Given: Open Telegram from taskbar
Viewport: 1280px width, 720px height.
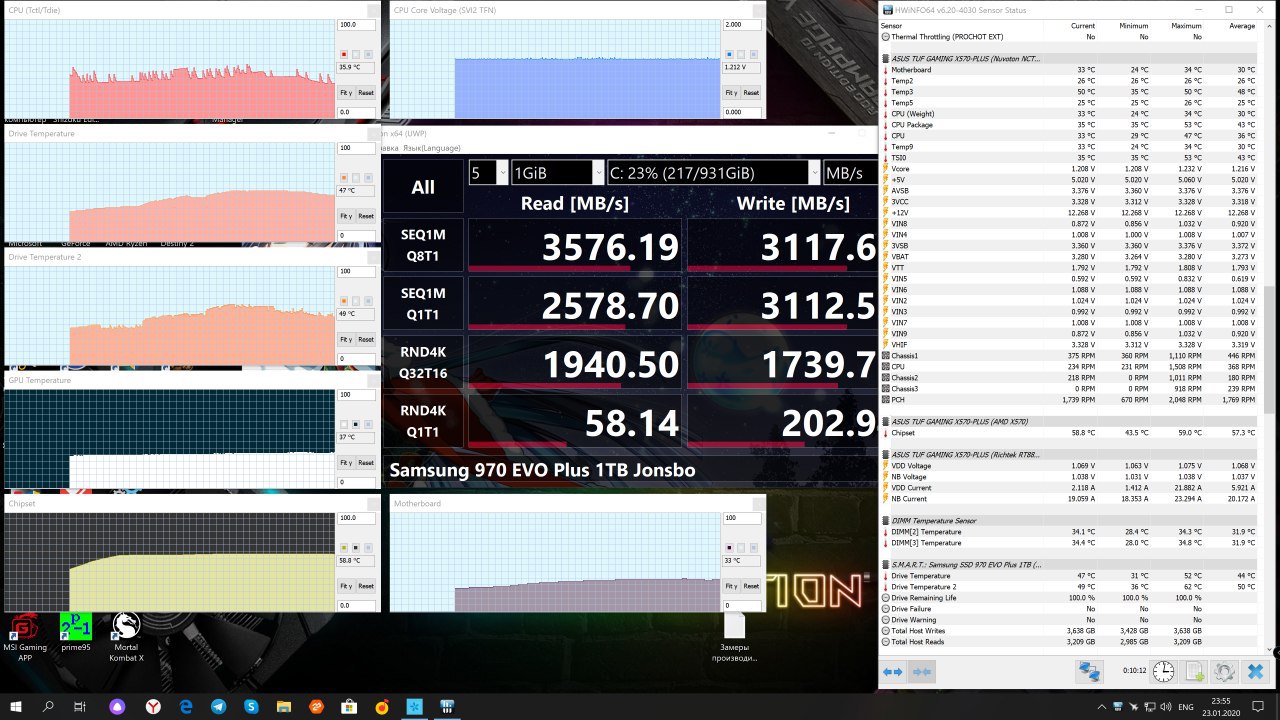Looking at the screenshot, I should click(218, 706).
